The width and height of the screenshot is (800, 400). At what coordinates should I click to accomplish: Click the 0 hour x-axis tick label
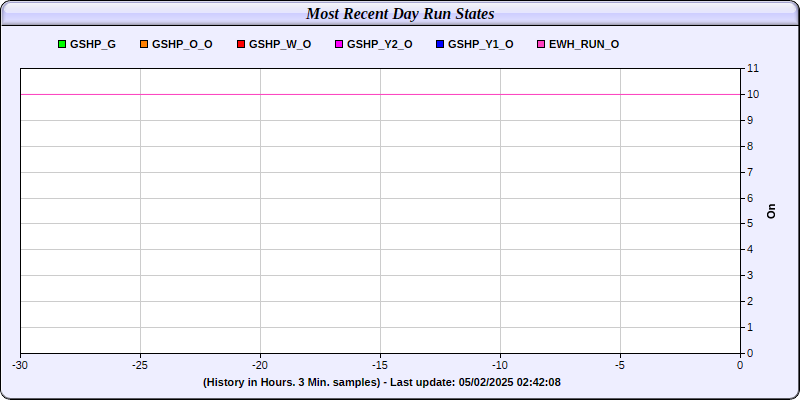pos(740,365)
